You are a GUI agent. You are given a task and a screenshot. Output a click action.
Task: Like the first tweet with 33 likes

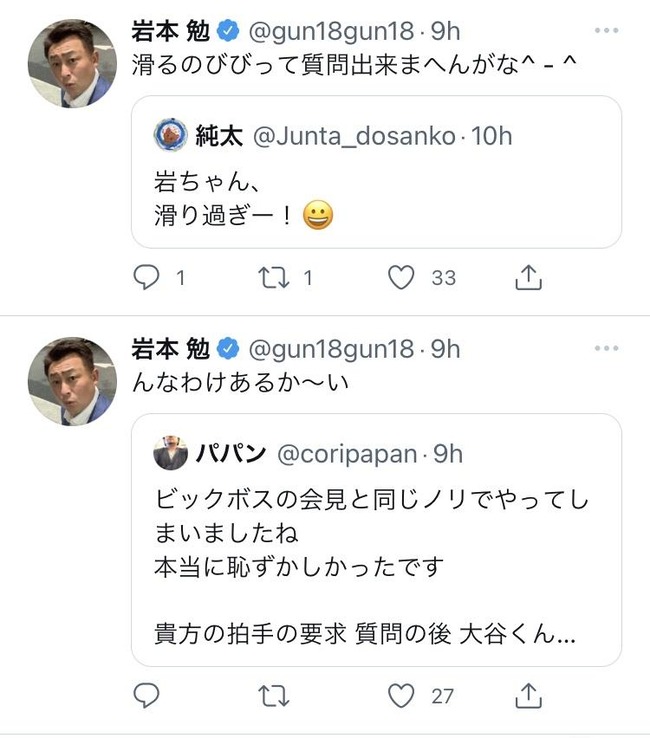tap(401, 279)
